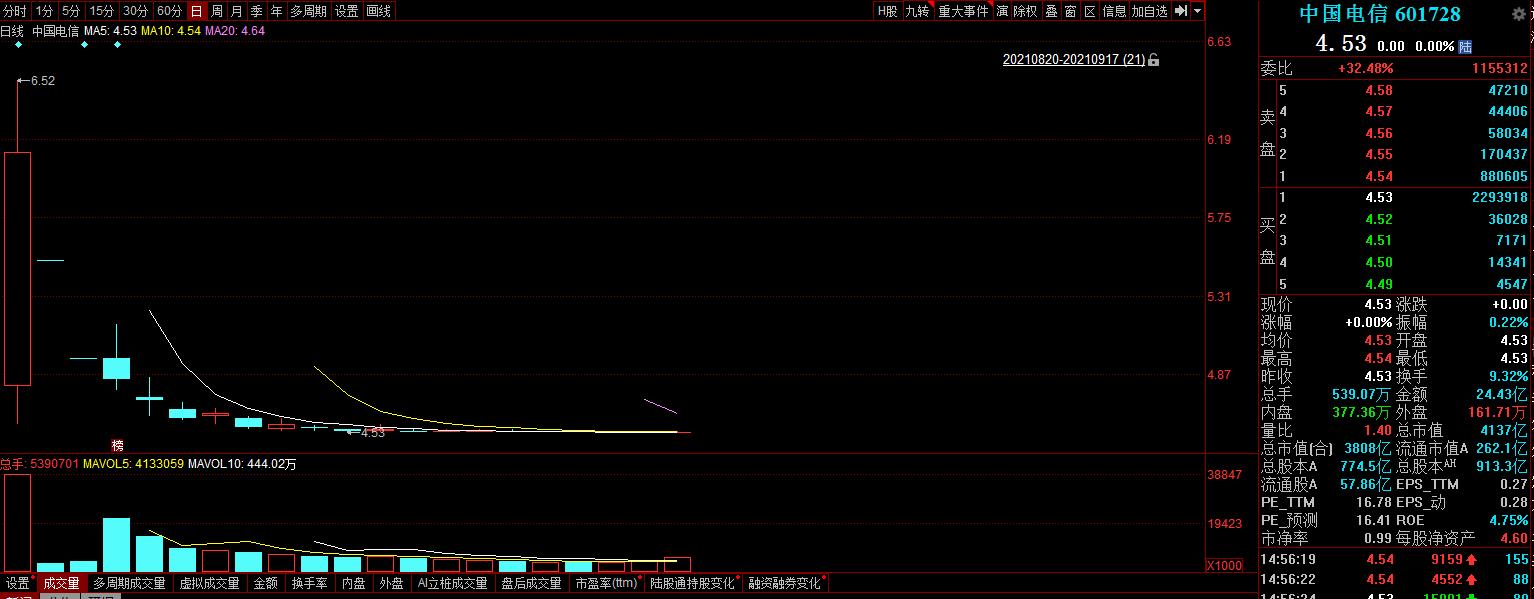Open the 多周期 multi-period view

[309, 11]
